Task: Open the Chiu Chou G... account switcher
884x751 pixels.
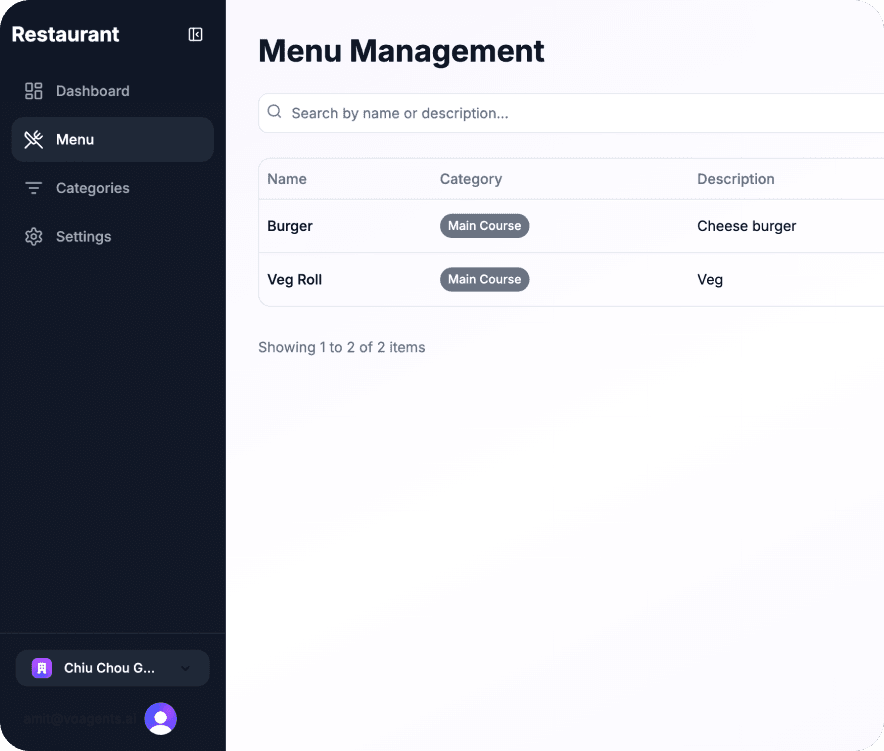Action: (x=112, y=668)
